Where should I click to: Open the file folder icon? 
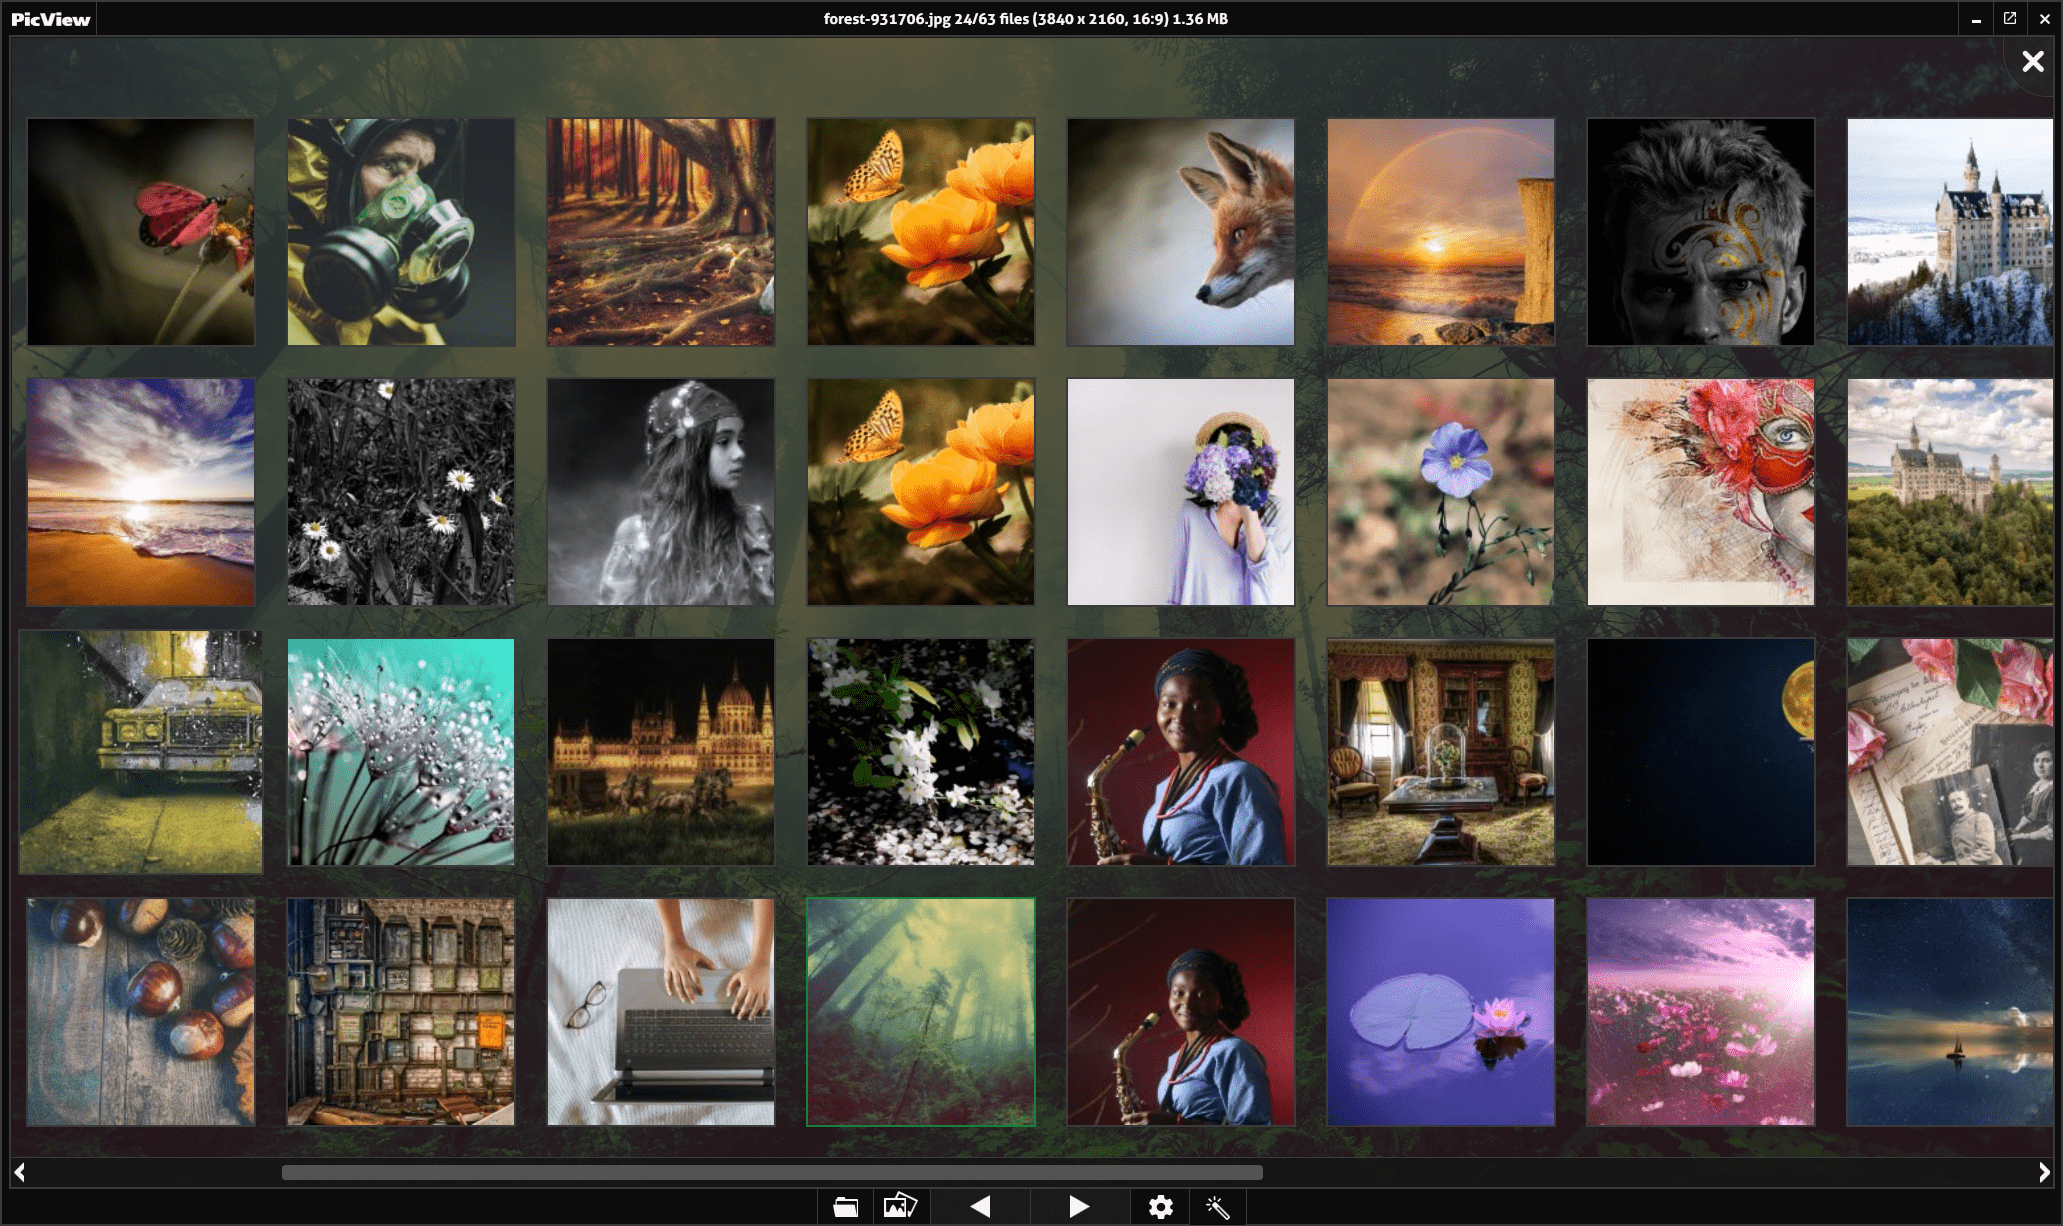[845, 1207]
